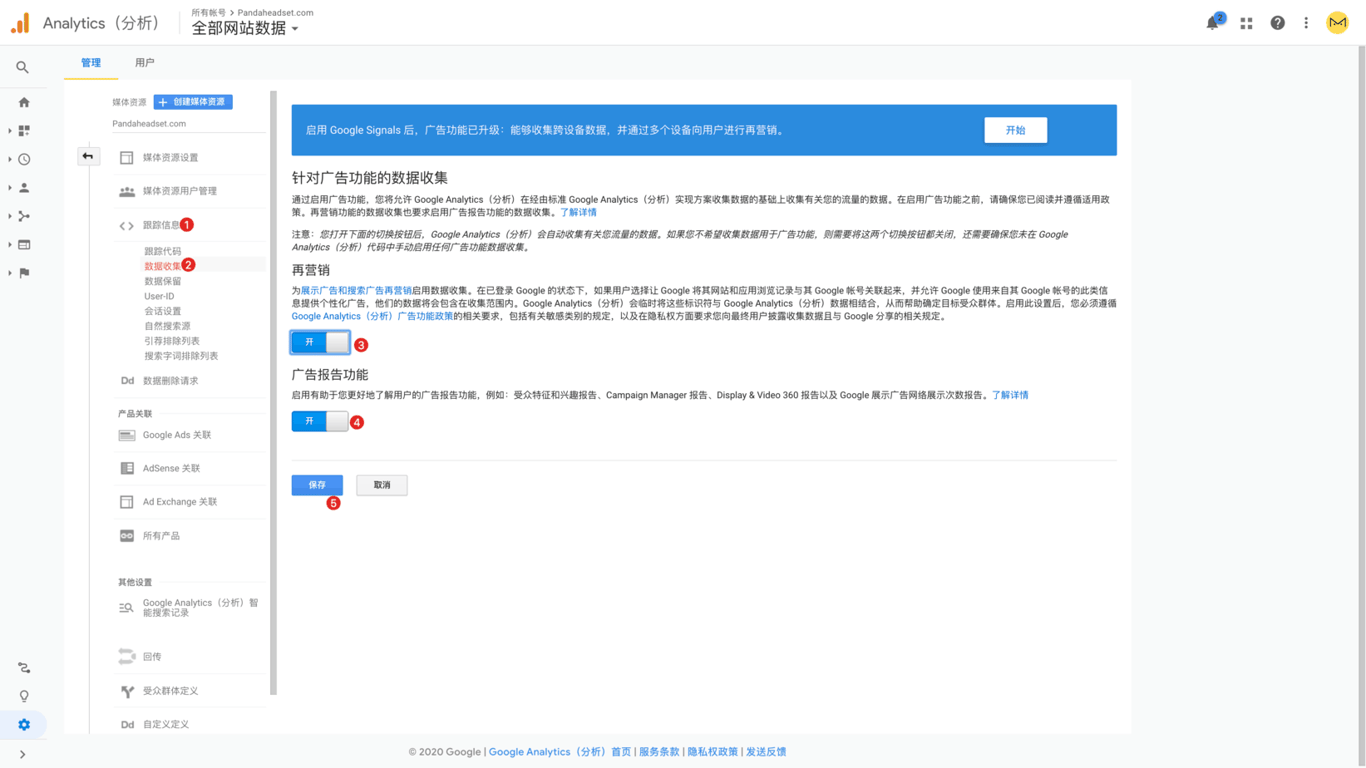Screen dimensions: 1366x768
Task: Click the notifications bell icon
Action: coord(1212,23)
